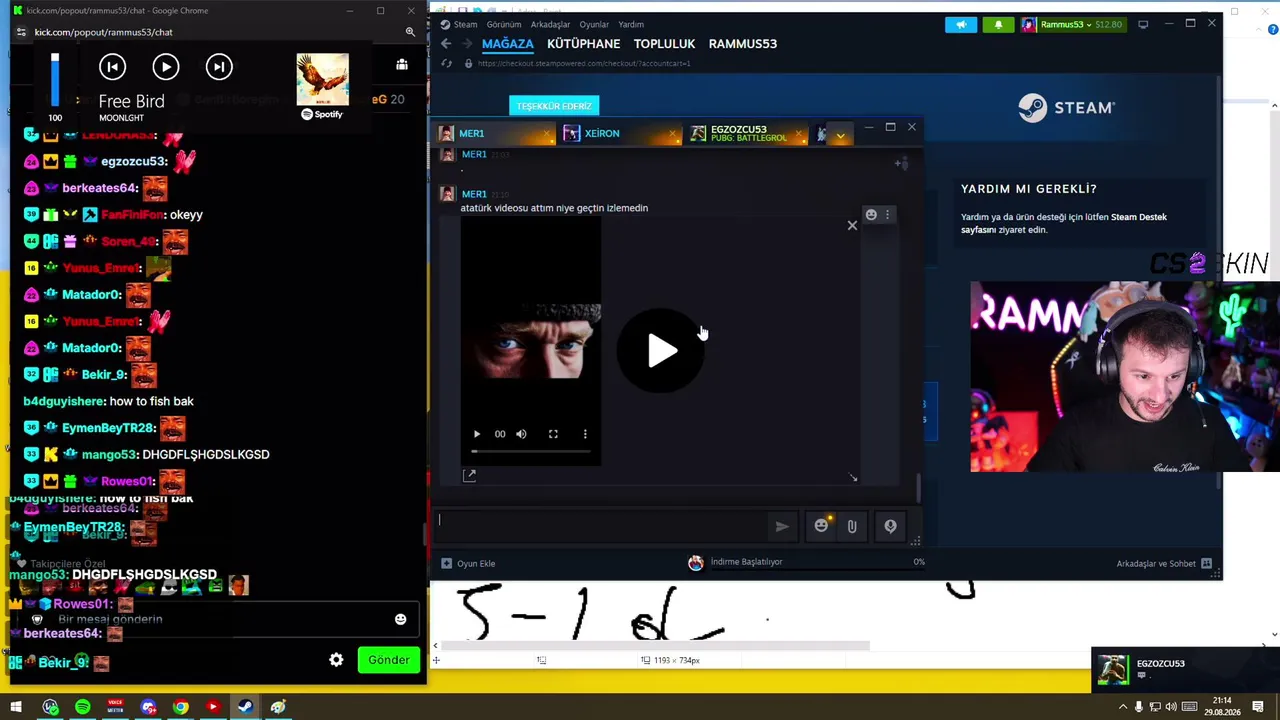Play the Free Bird track

click(166, 67)
